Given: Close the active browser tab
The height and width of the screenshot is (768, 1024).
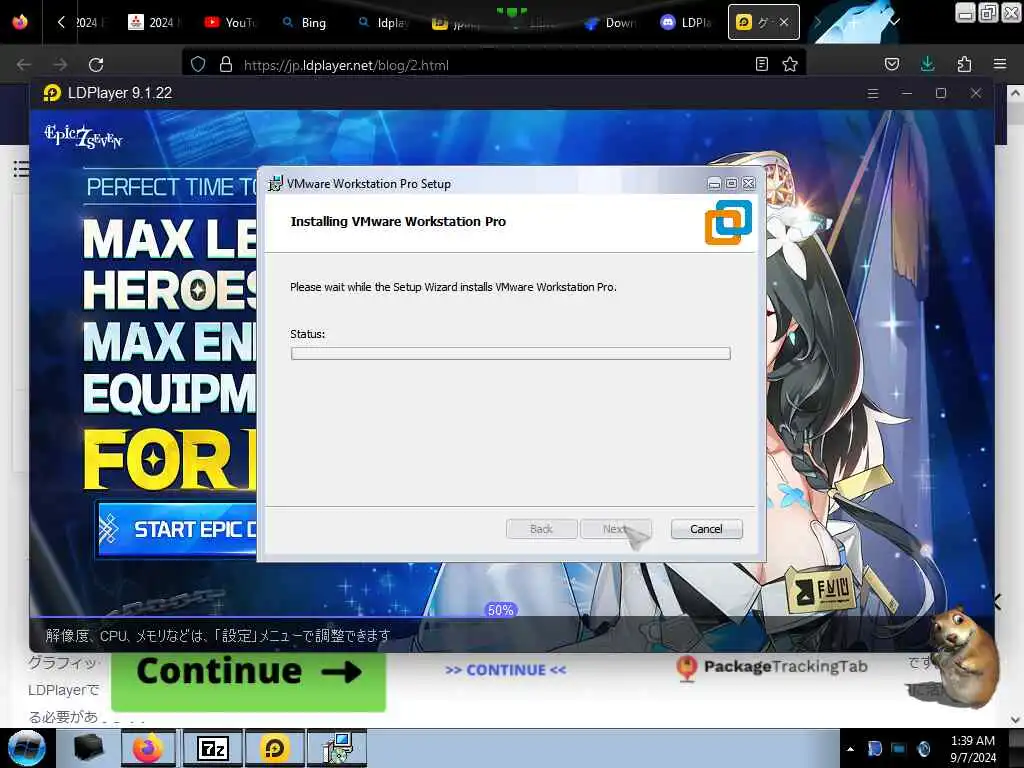Looking at the screenshot, I should click(x=784, y=22).
